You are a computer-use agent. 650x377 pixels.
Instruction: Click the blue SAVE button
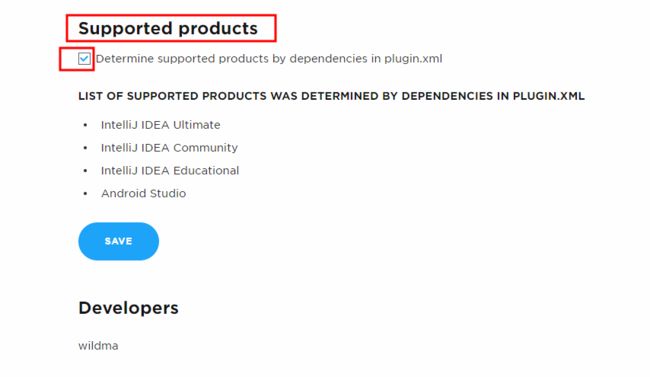pos(119,241)
